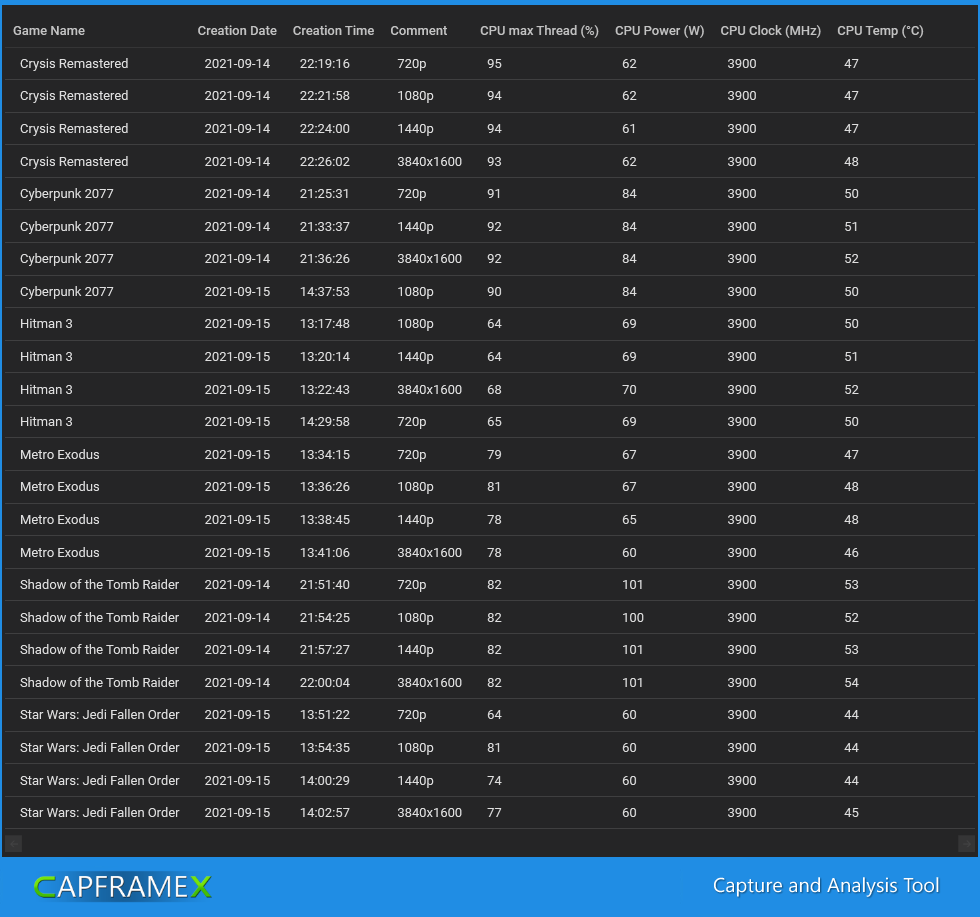Click CPU Clock 3900 in Crysis 22:19:16 row
The height and width of the screenshot is (917, 980).
tap(741, 64)
